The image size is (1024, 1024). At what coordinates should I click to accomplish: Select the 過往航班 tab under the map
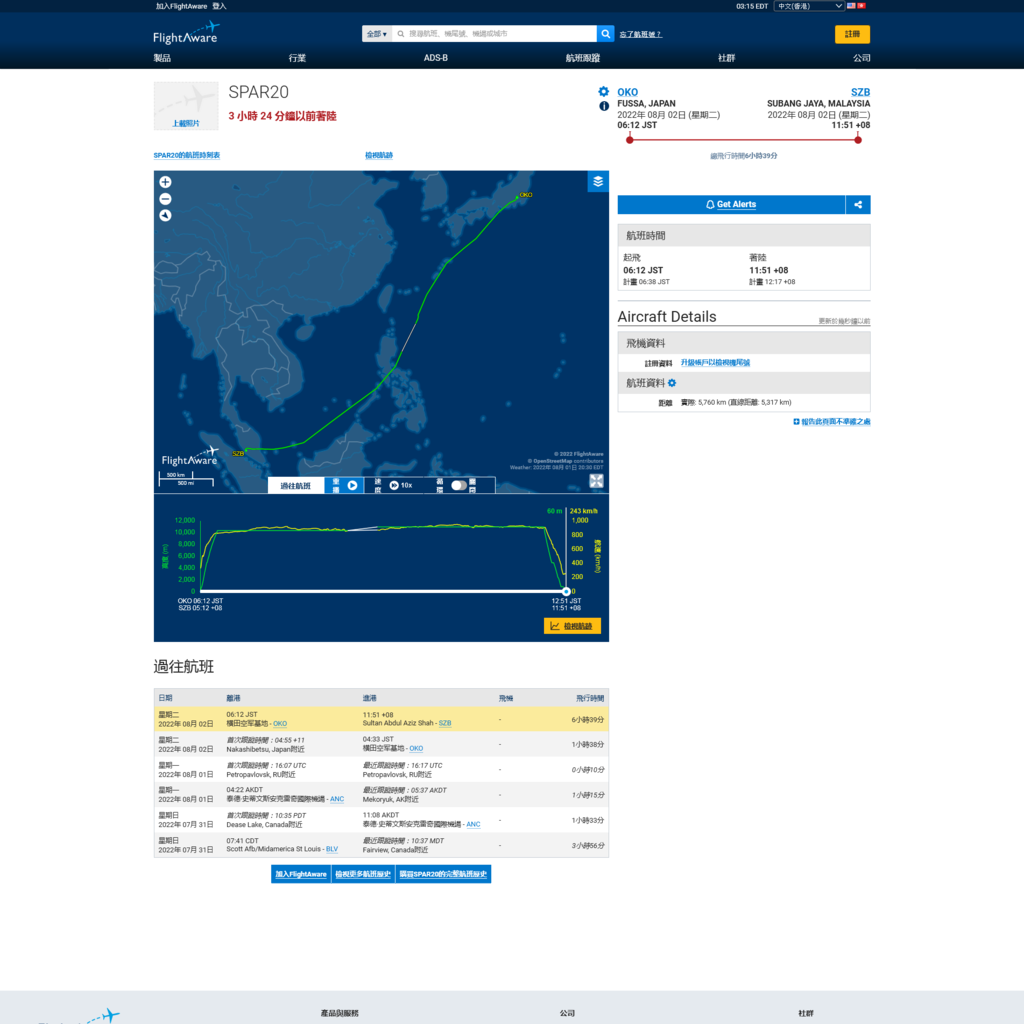296,485
